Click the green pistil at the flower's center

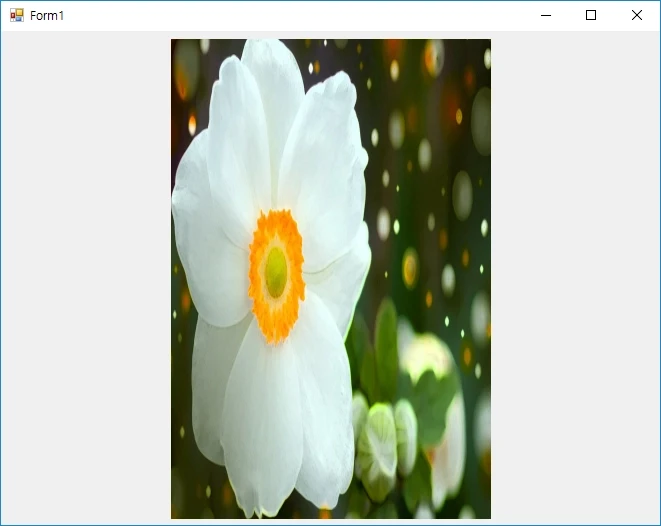(276, 271)
